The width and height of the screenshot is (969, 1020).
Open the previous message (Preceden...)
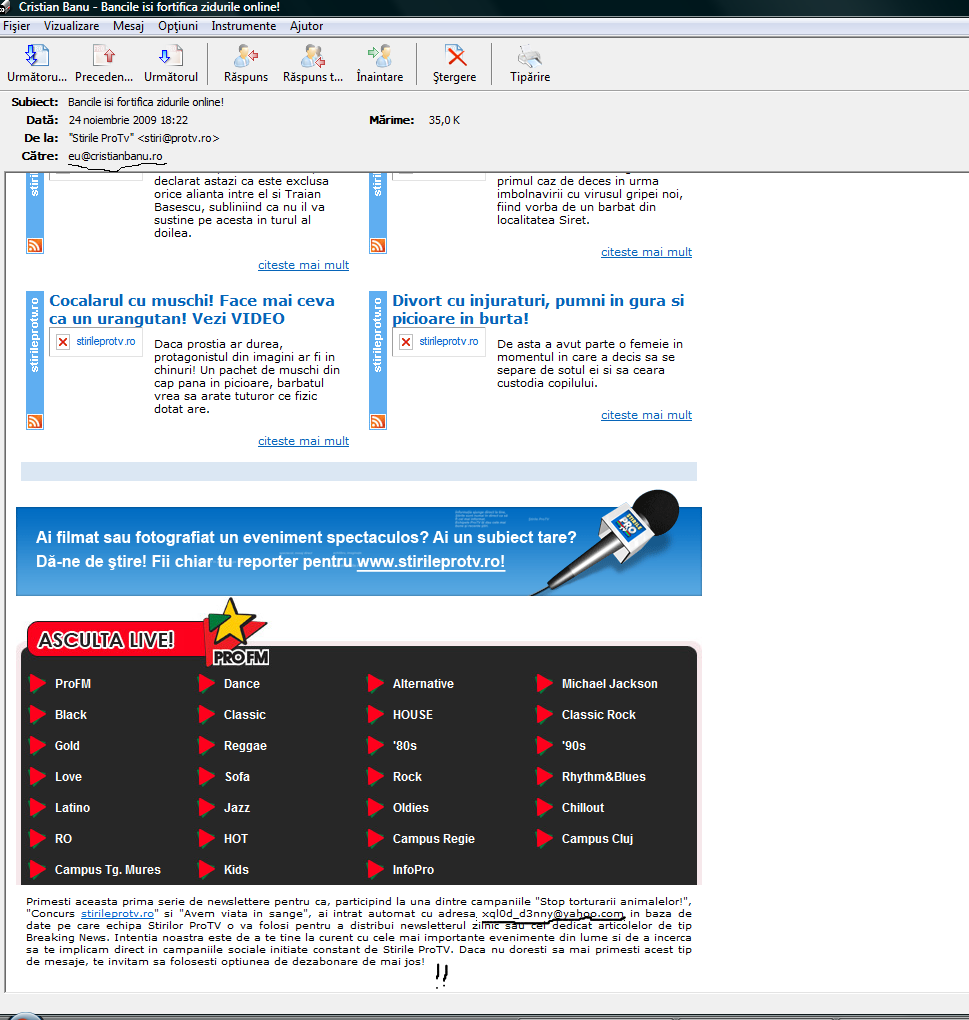(104, 64)
